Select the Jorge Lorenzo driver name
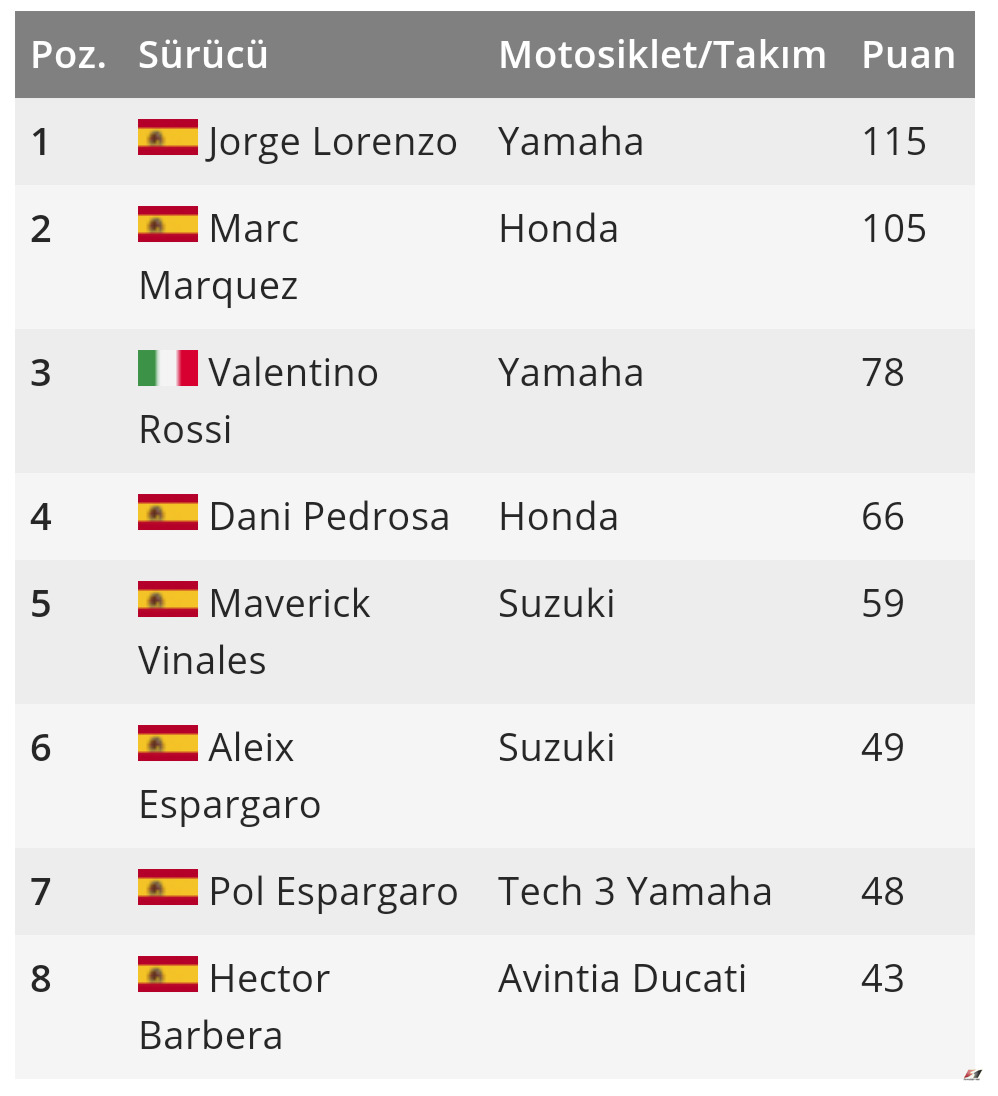998x1096 pixels. coord(332,142)
